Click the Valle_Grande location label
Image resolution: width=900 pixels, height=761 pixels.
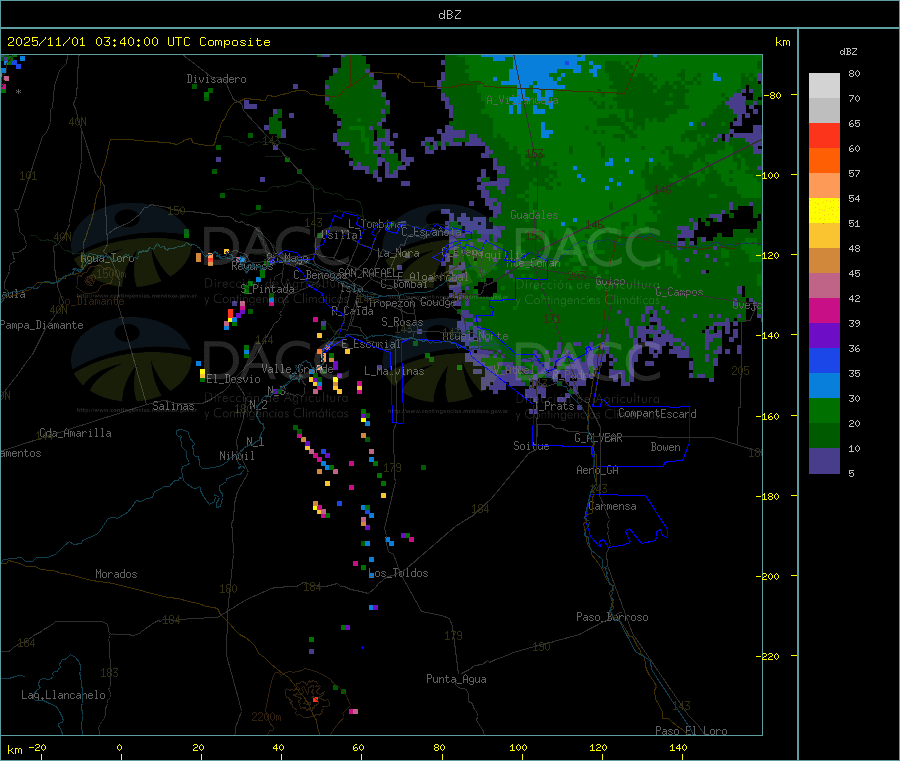(x=297, y=369)
